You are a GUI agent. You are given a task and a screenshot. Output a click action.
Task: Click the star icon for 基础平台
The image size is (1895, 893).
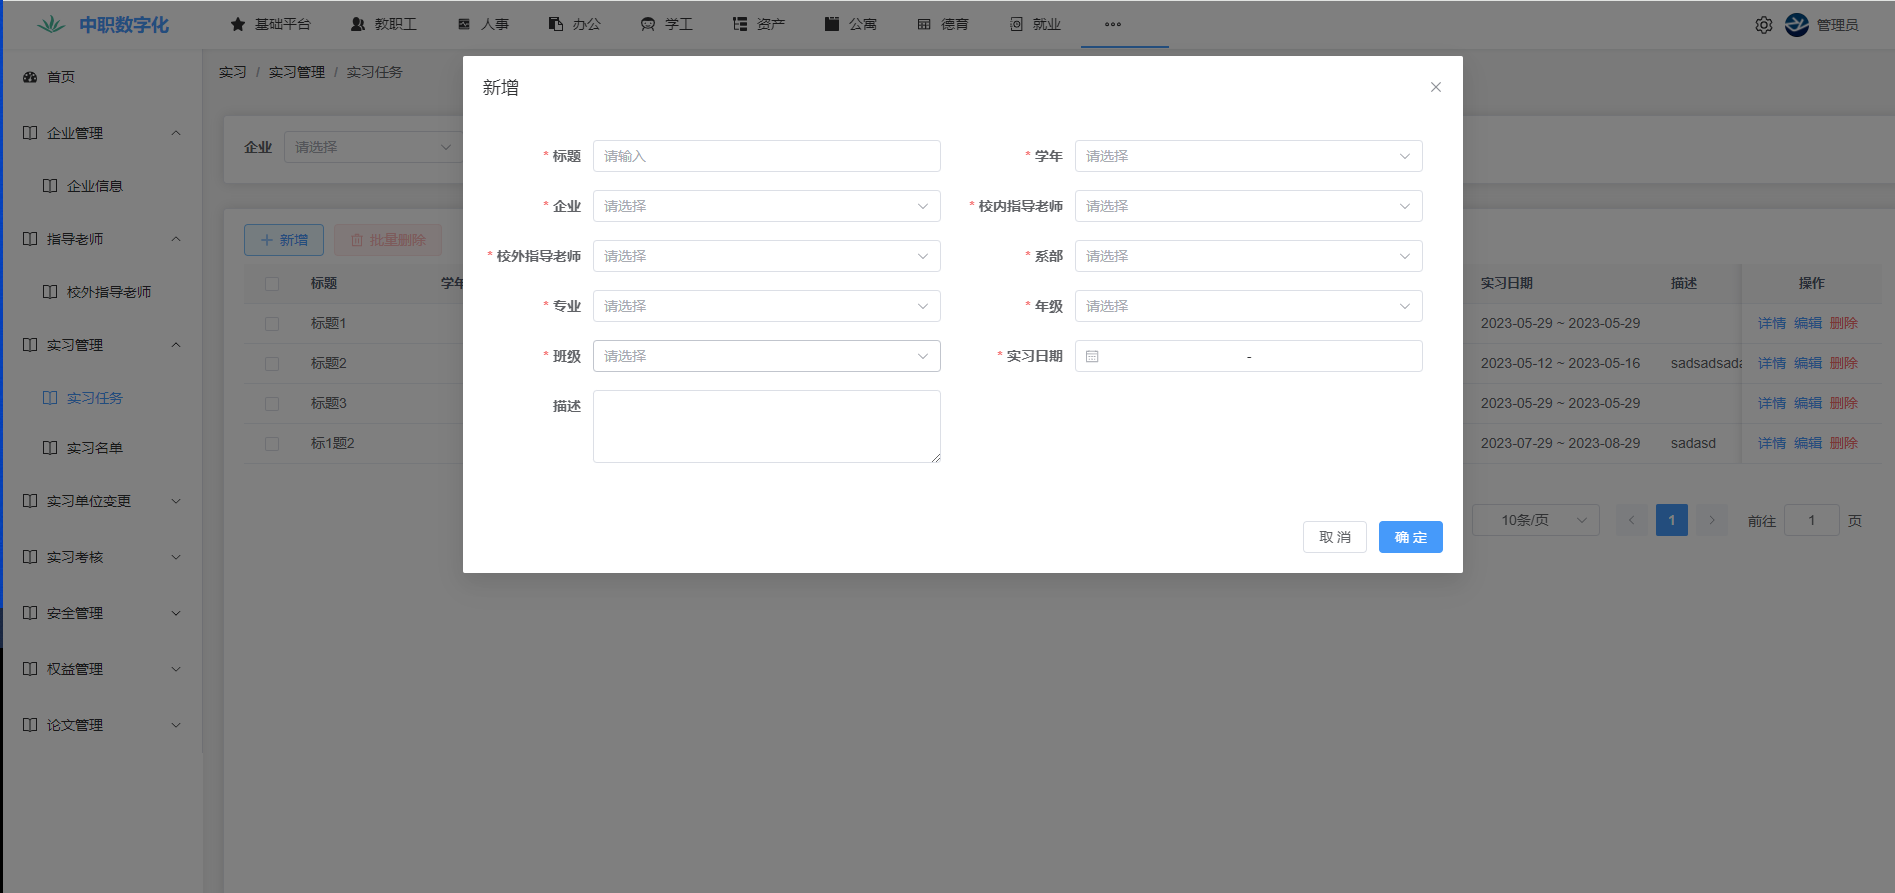click(238, 24)
